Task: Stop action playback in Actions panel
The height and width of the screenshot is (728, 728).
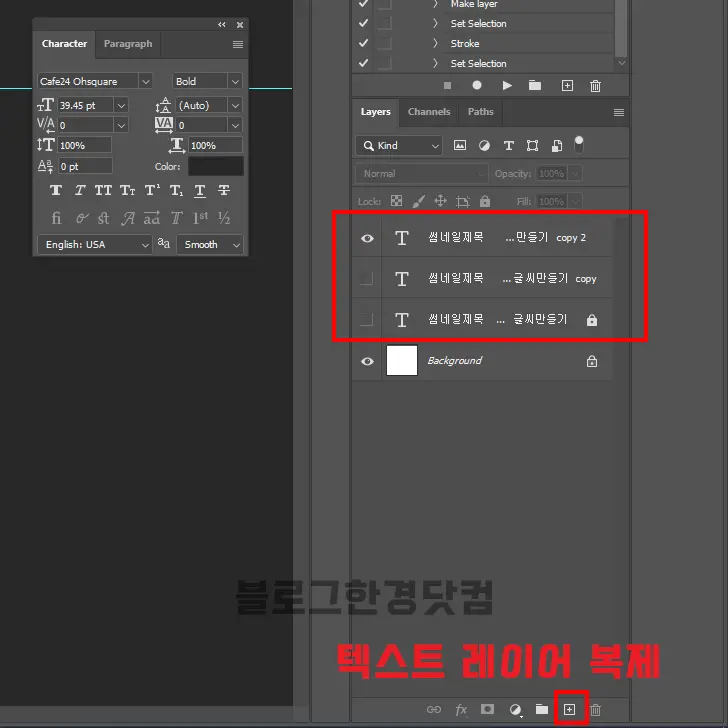Action: (x=447, y=85)
